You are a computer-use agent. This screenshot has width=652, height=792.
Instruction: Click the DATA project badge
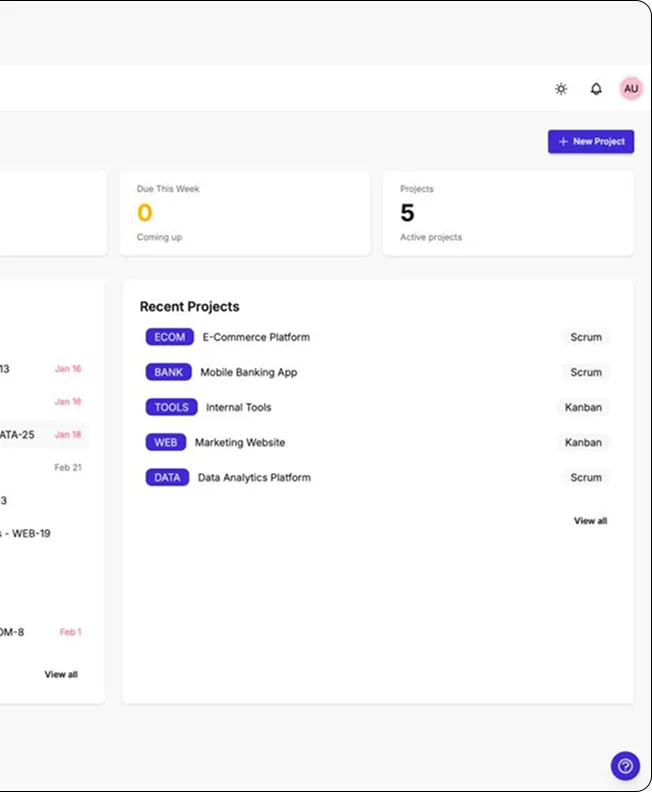pos(167,477)
